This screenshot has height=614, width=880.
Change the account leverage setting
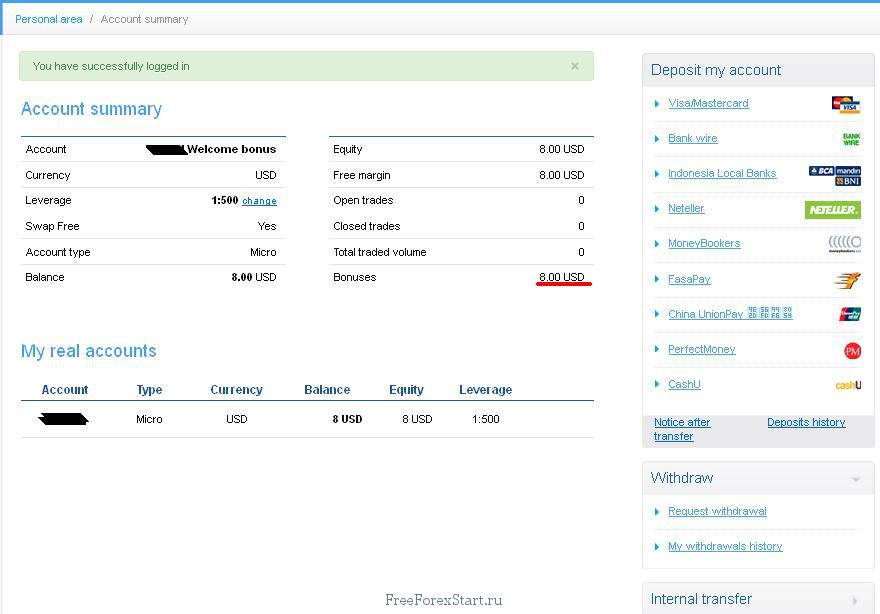click(259, 201)
